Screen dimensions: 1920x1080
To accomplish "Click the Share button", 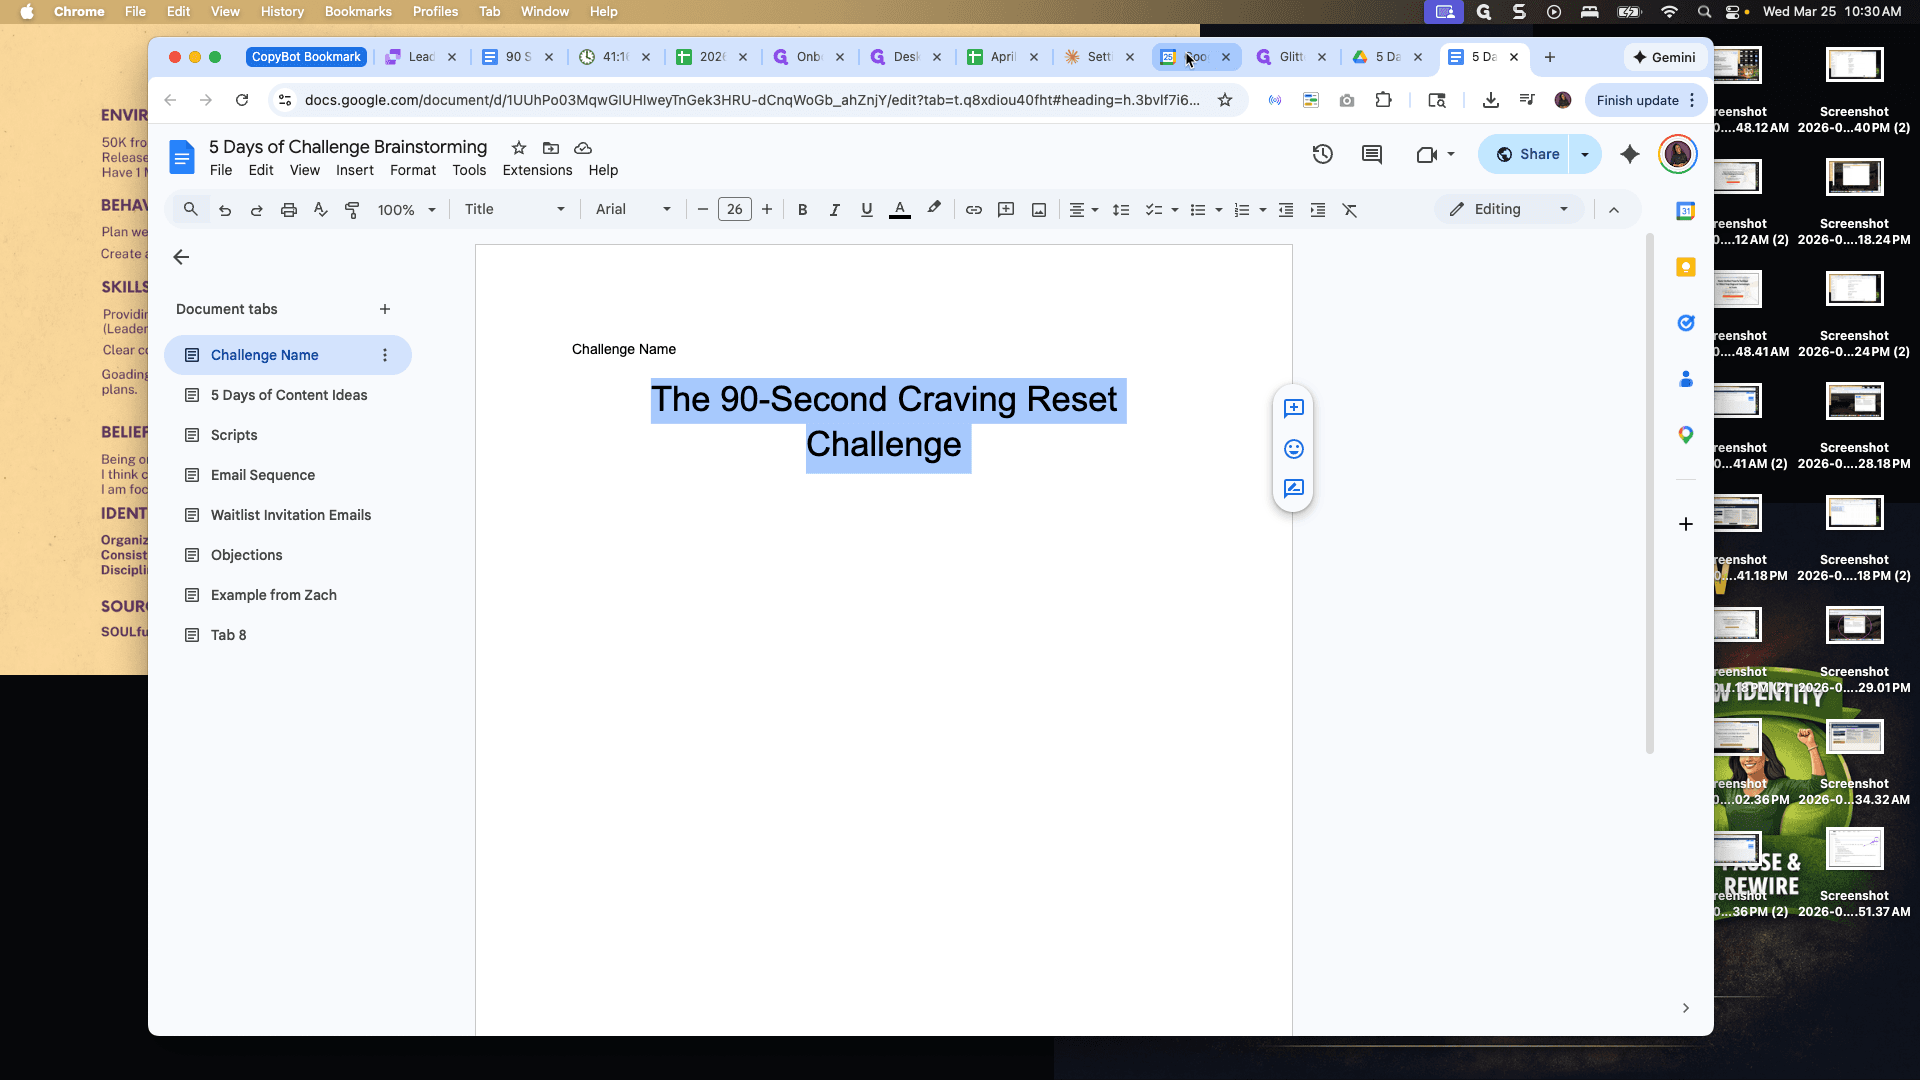I will pyautogui.click(x=1525, y=154).
